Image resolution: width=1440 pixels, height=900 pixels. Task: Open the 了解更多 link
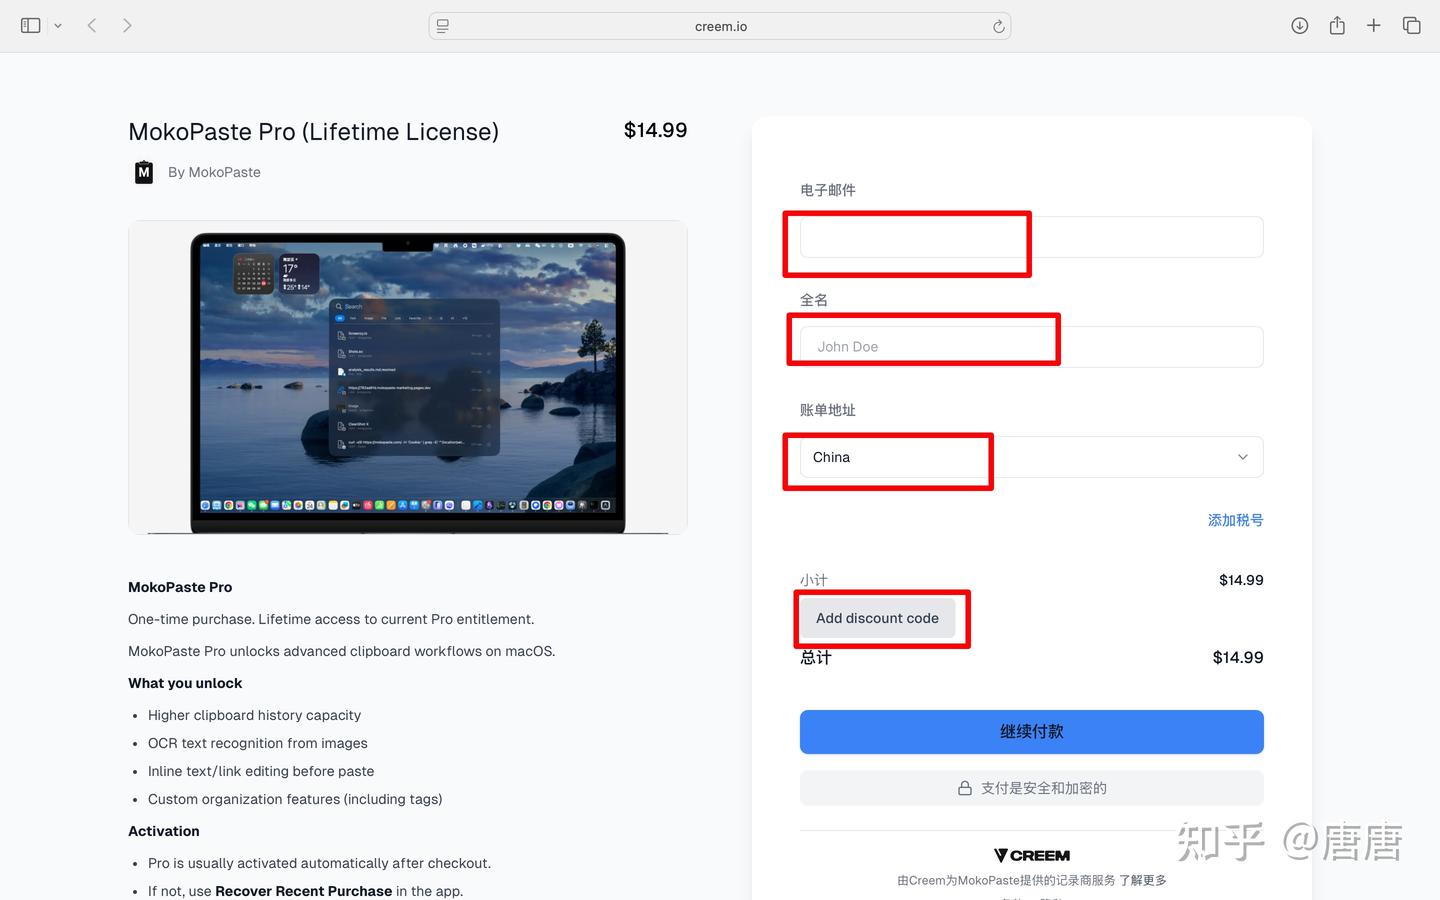coord(1143,880)
